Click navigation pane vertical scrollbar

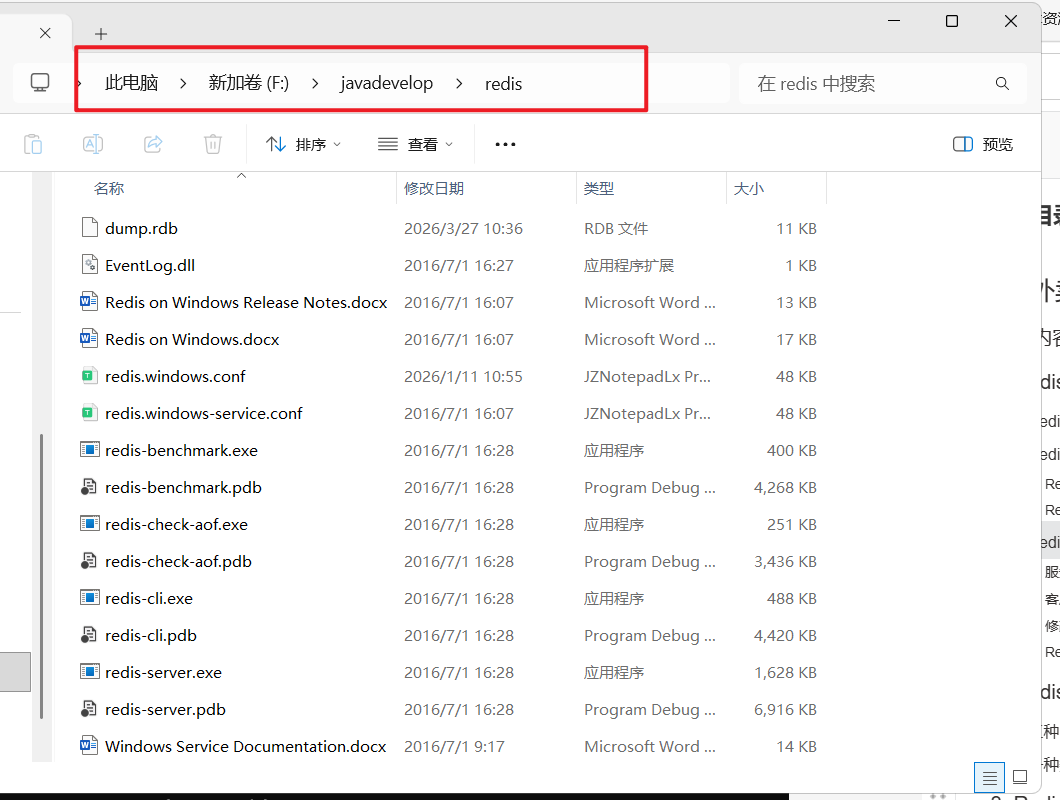42,576
